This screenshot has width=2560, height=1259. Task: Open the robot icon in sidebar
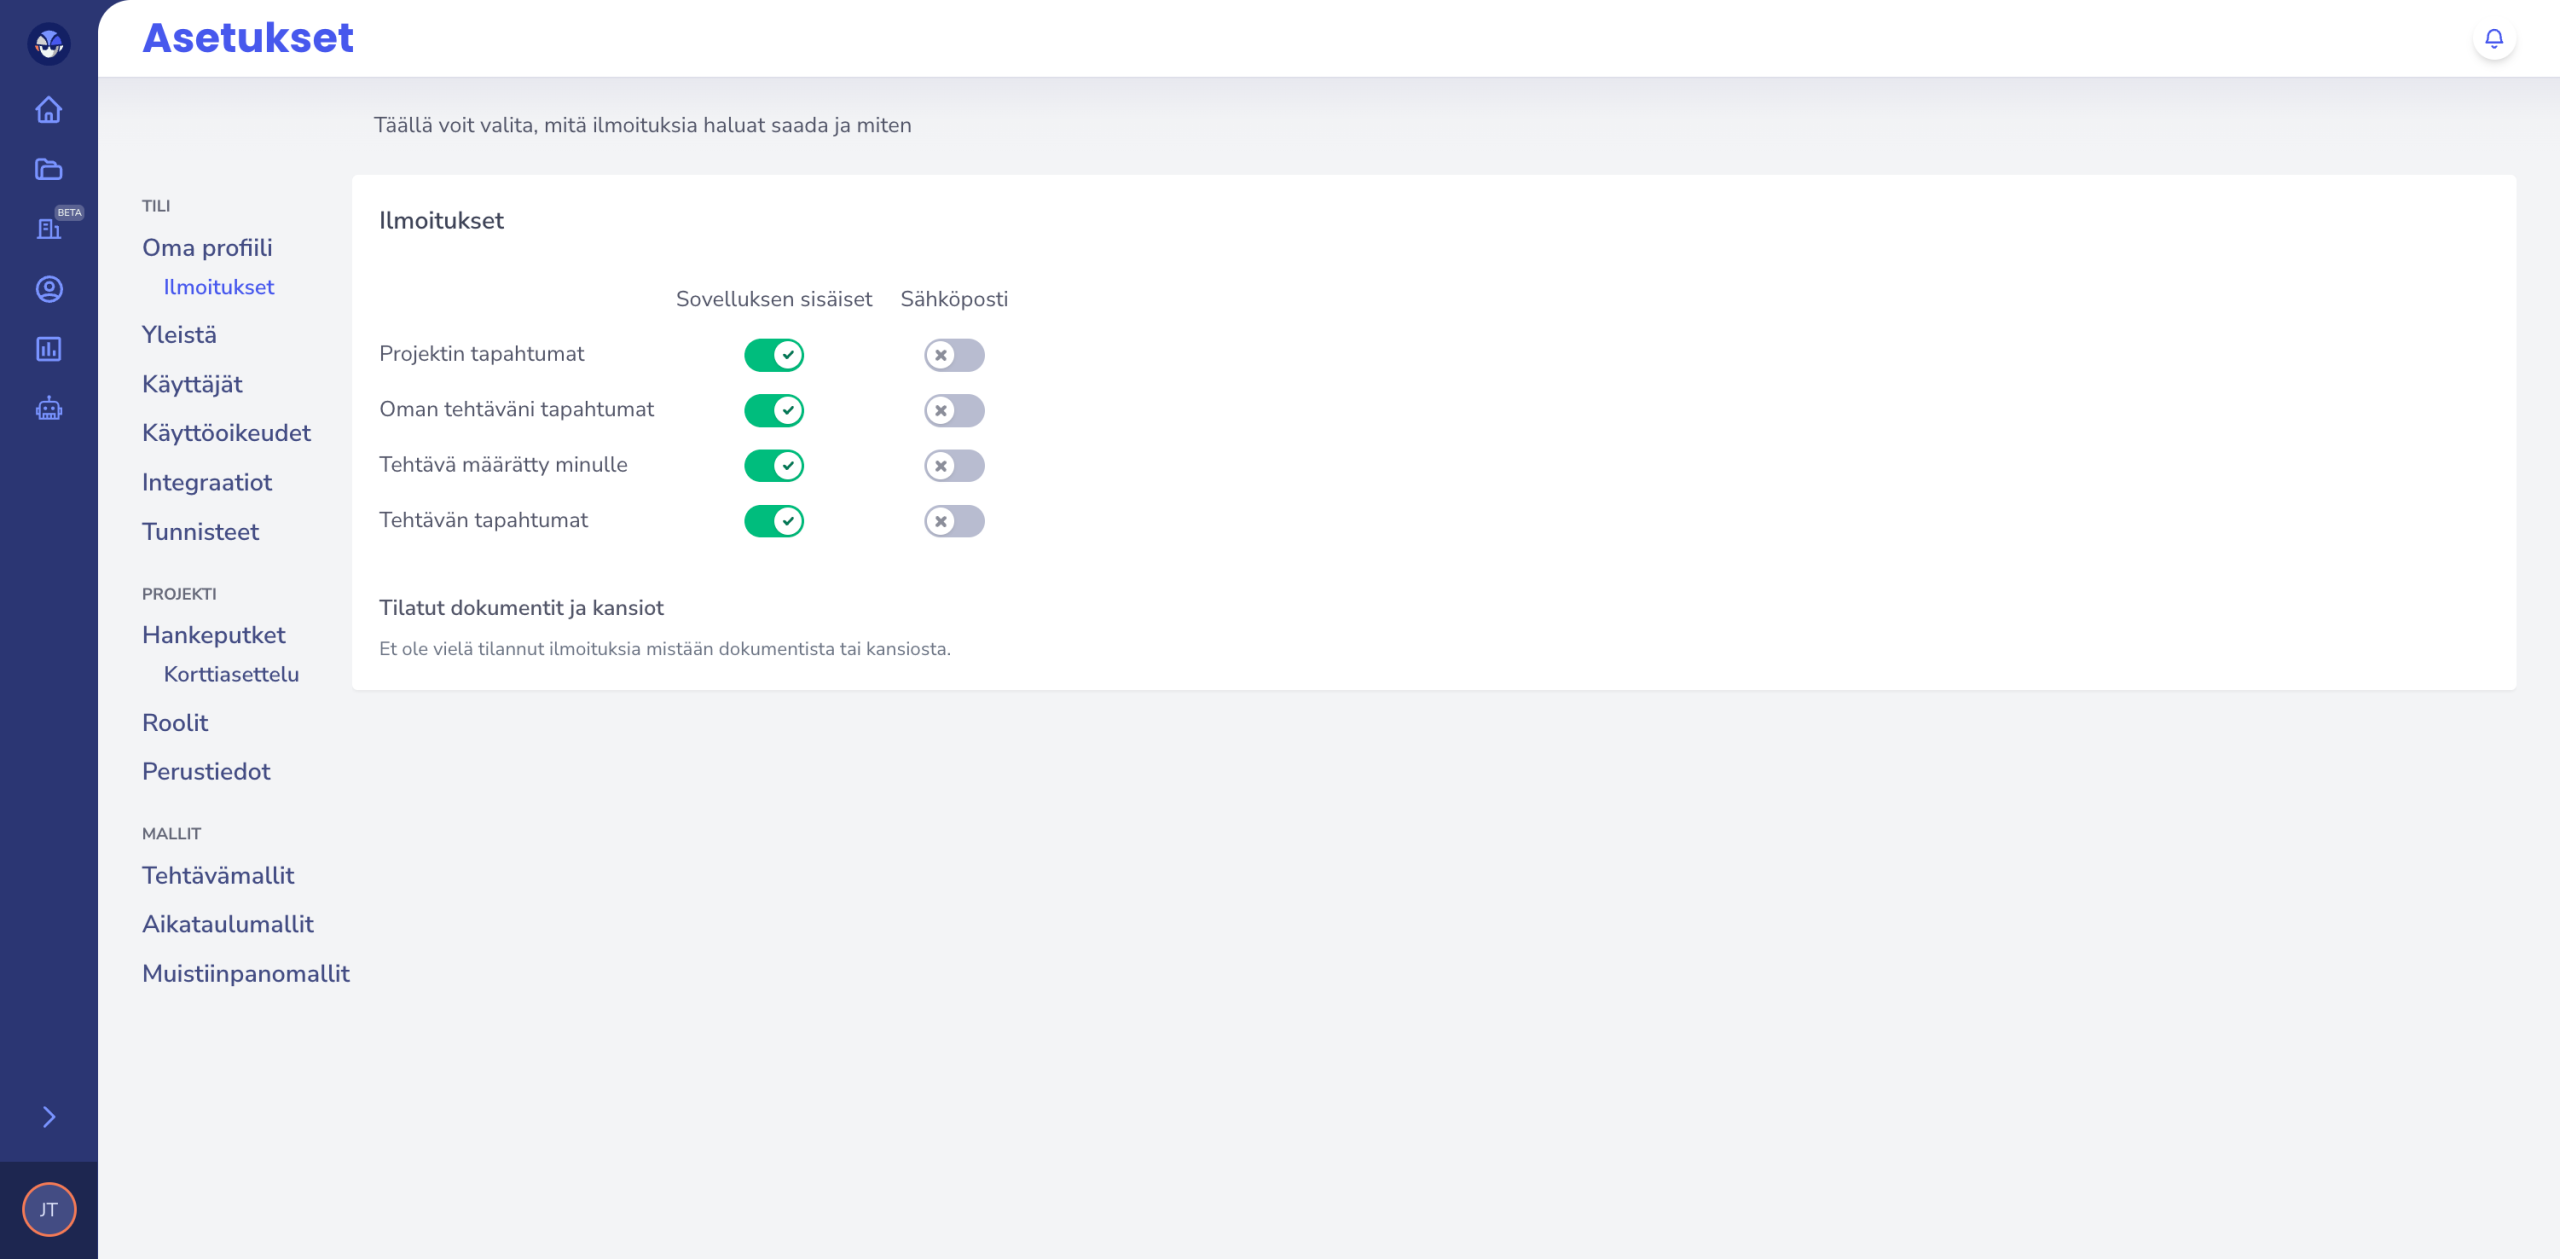click(48, 409)
